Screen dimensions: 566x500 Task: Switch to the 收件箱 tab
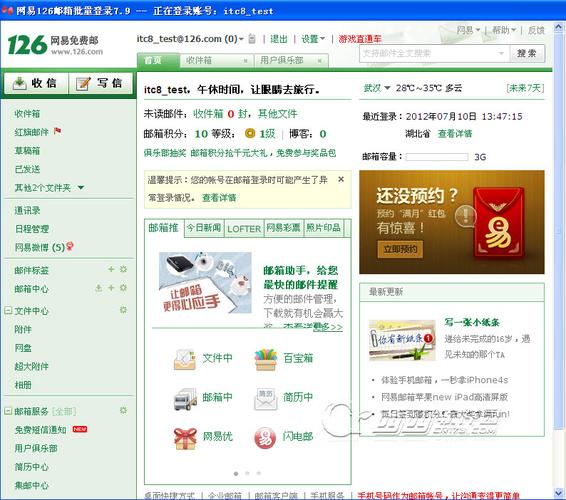pos(217,61)
